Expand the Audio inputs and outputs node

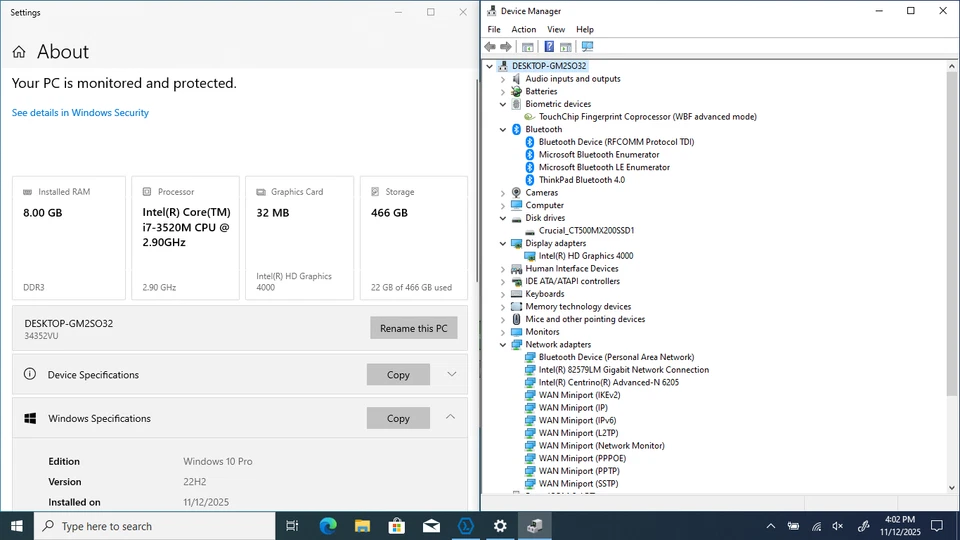pos(503,79)
